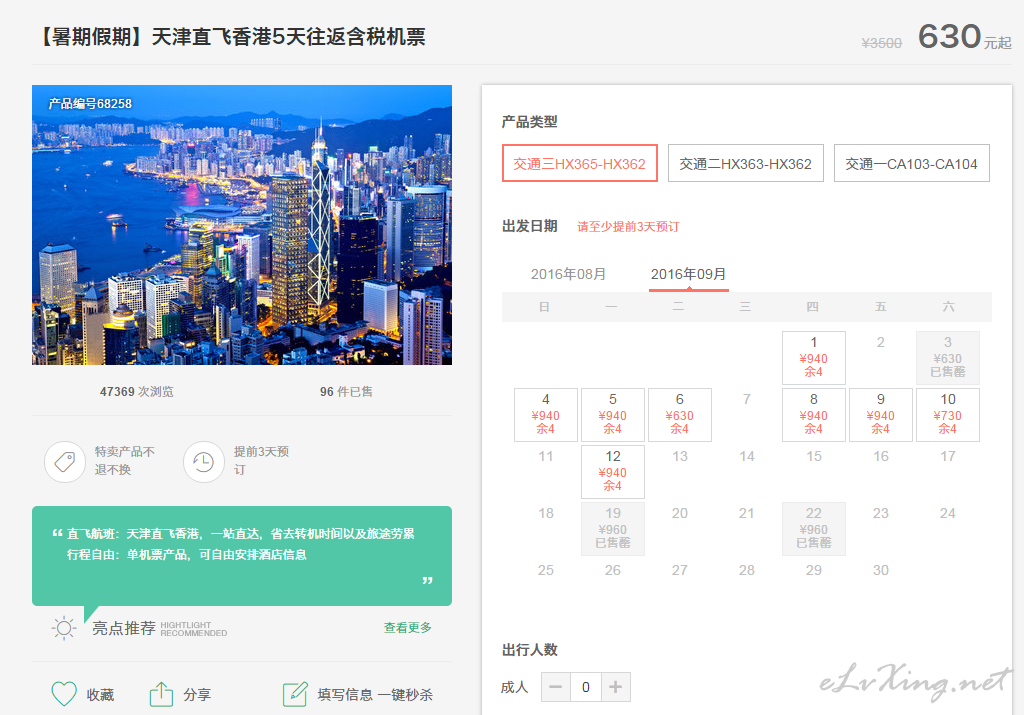
Task: Click the adult passenger count input field
Action: 586,687
